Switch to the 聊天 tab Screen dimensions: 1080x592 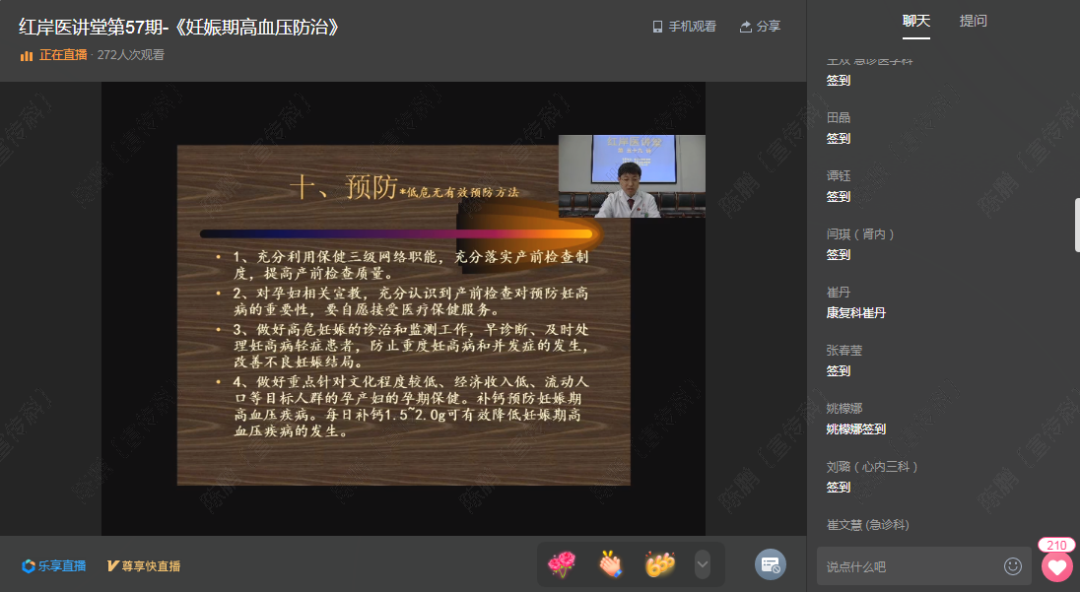pyautogui.click(x=916, y=21)
